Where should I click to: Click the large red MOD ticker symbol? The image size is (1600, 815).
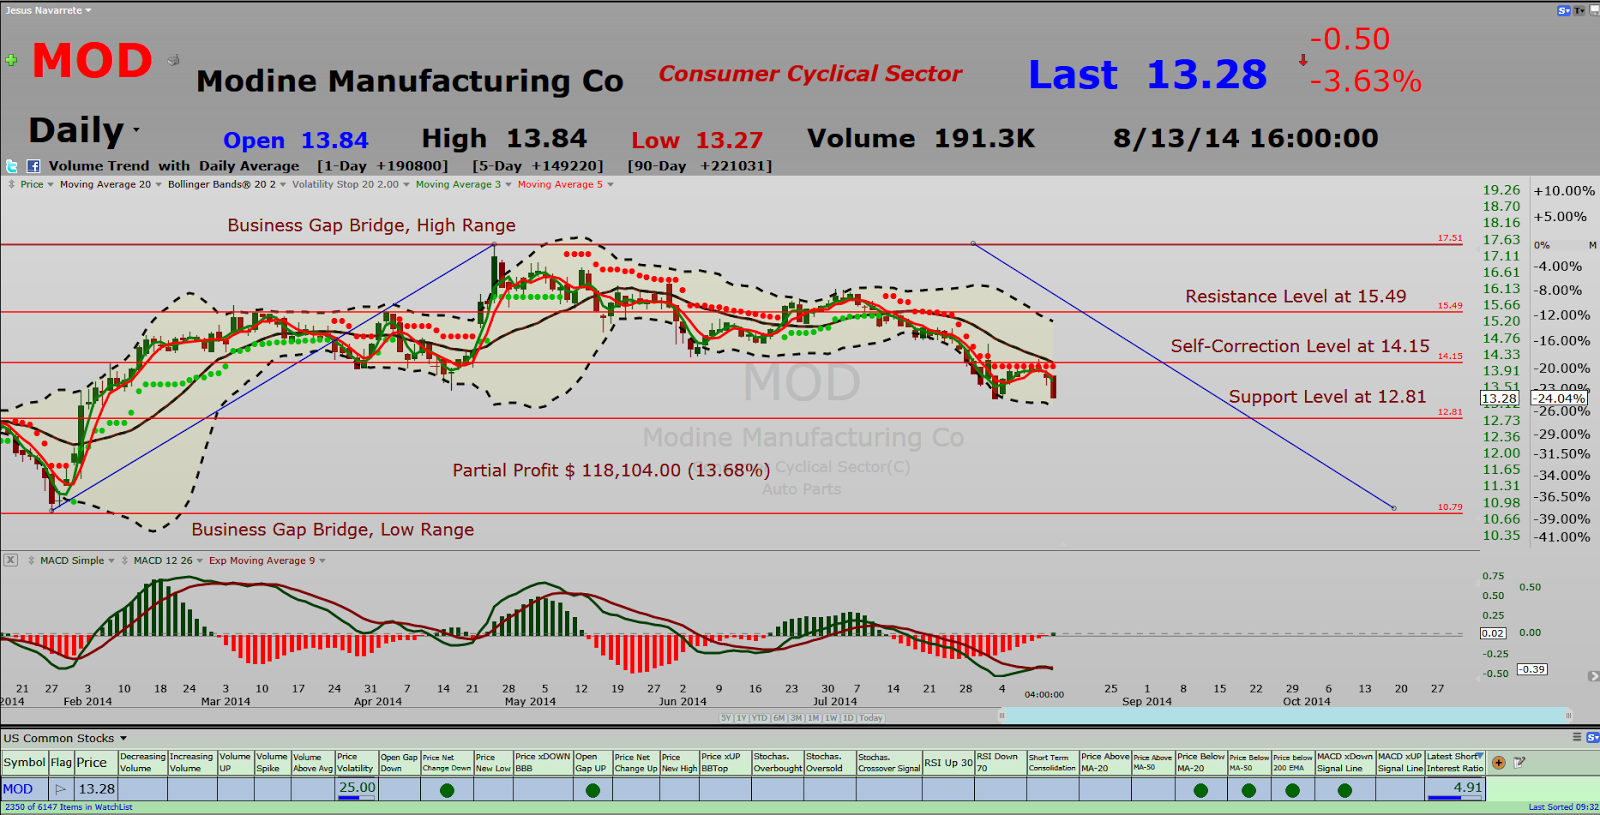[92, 61]
